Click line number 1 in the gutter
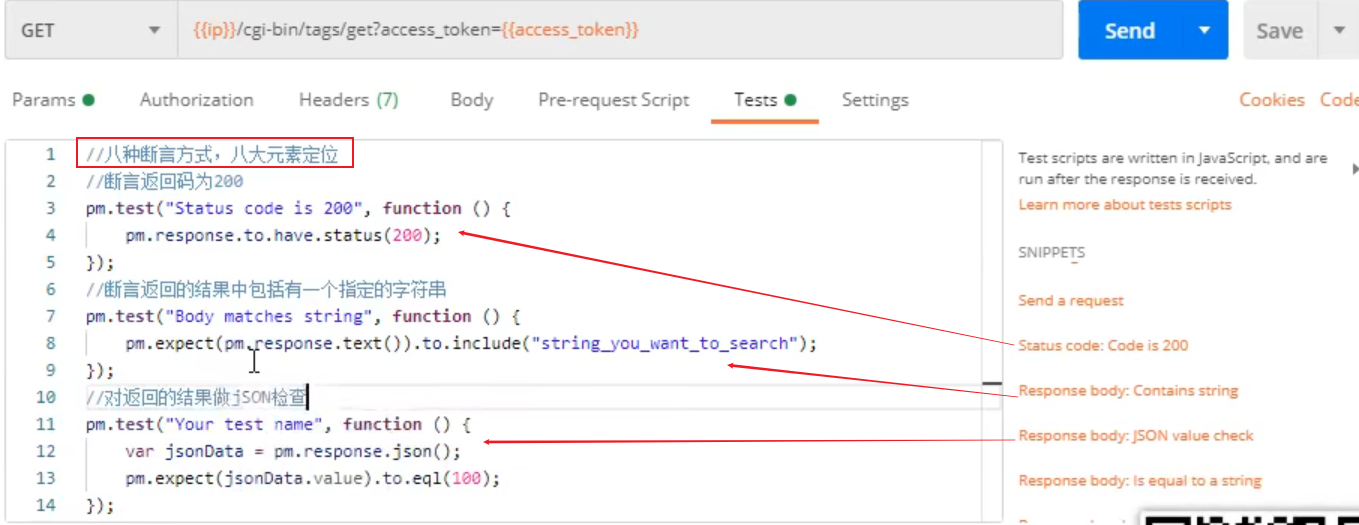 pyautogui.click(x=50, y=154)
